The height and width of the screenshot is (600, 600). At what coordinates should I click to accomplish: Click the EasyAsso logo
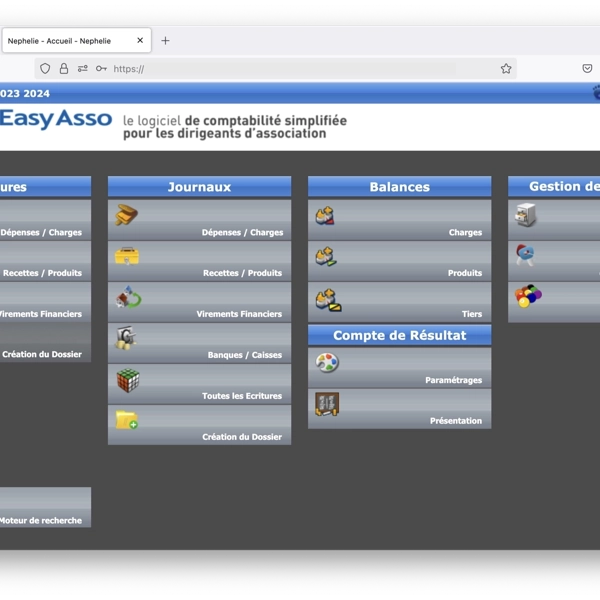[56, 119]
